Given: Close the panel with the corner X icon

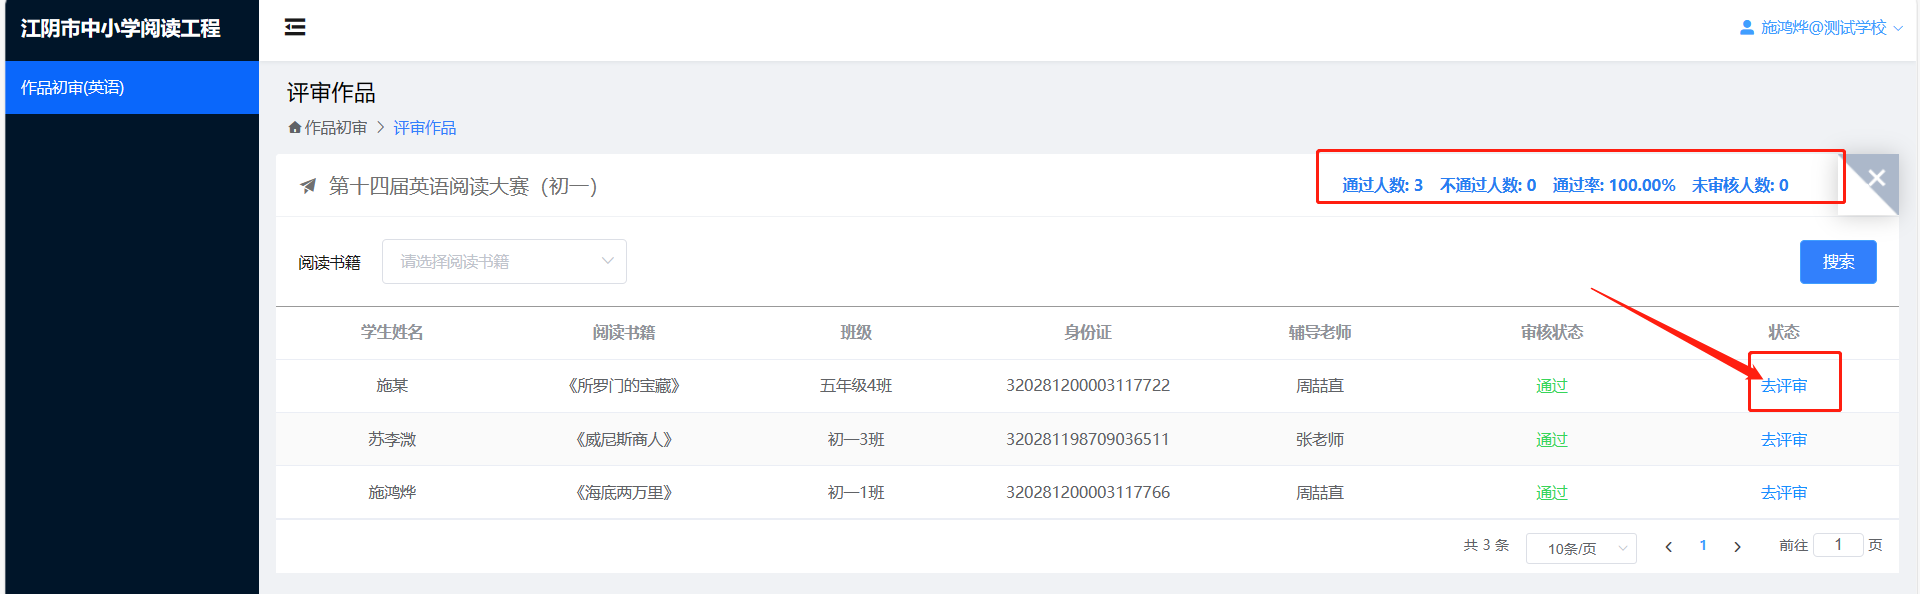Looking at the screenshot, I should click(x=1876, y=178).
